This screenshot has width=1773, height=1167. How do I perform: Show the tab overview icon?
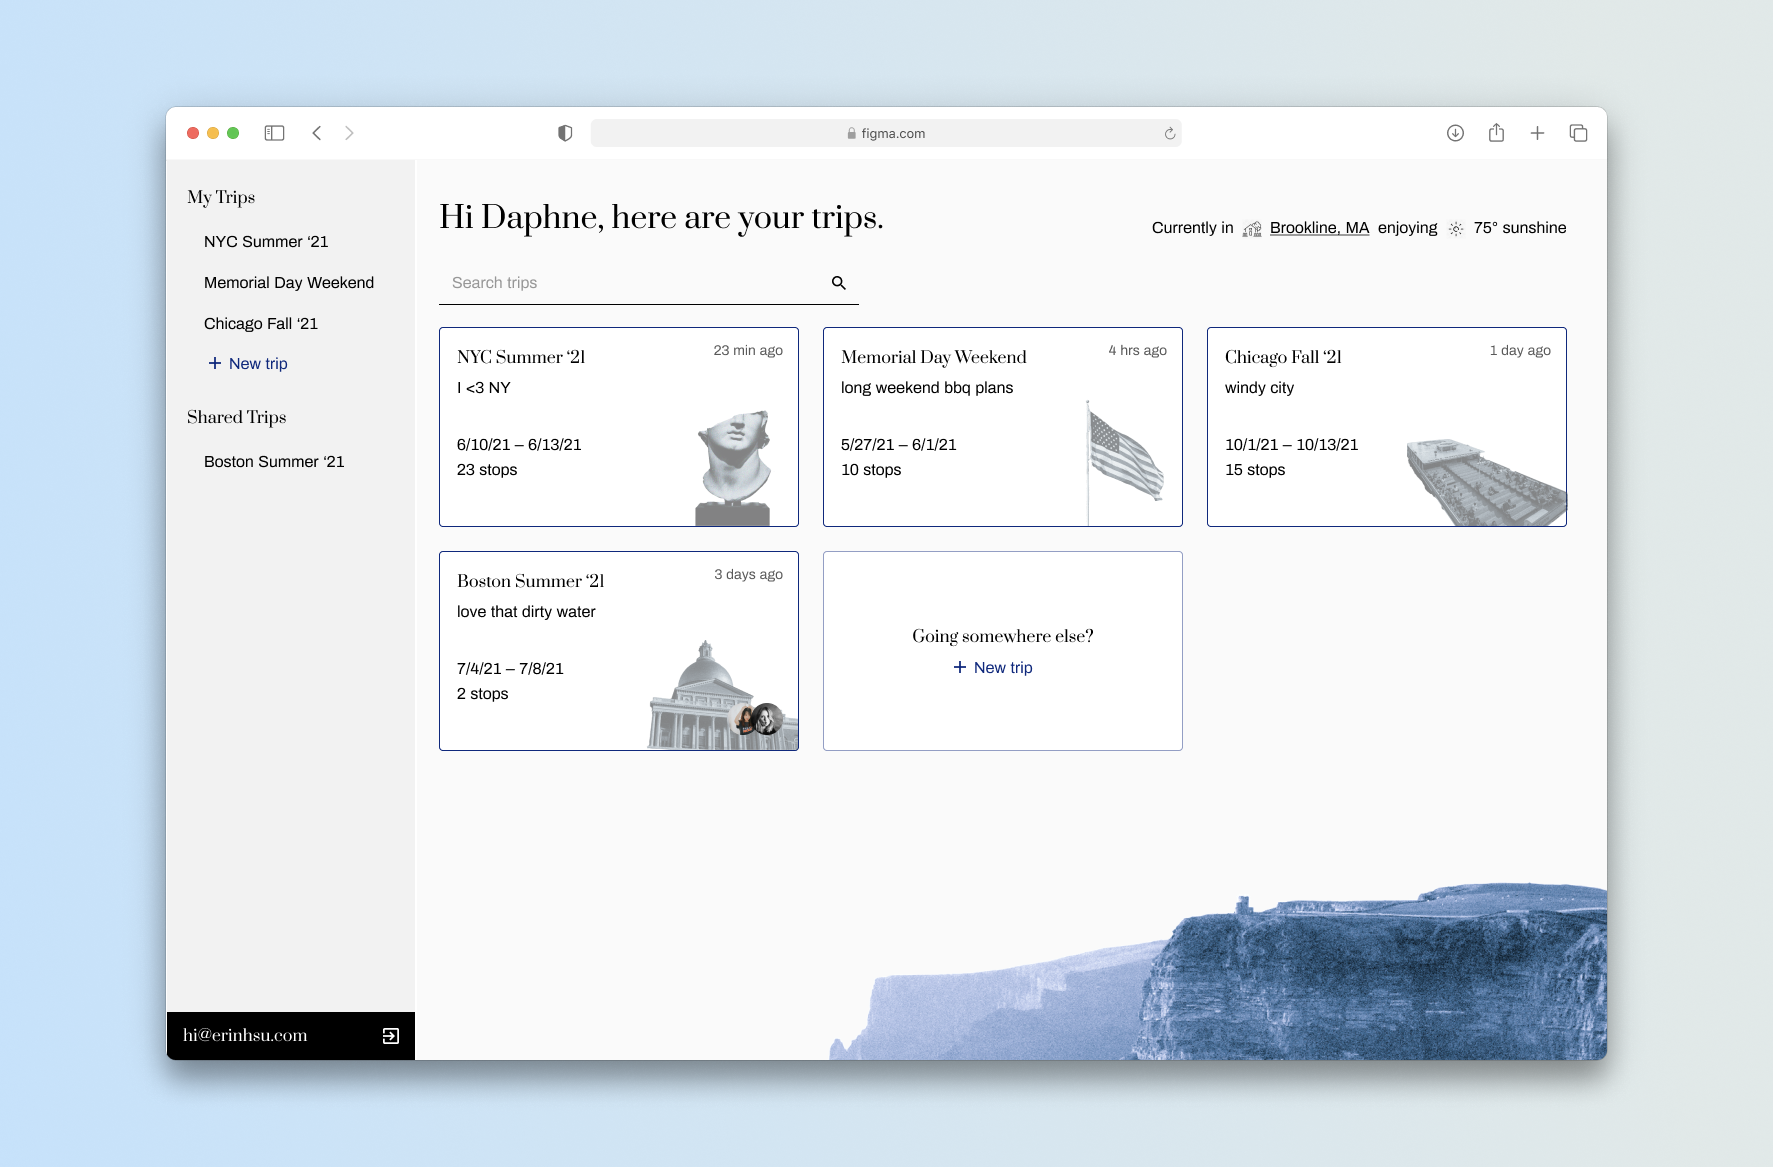click(1578, 133)
